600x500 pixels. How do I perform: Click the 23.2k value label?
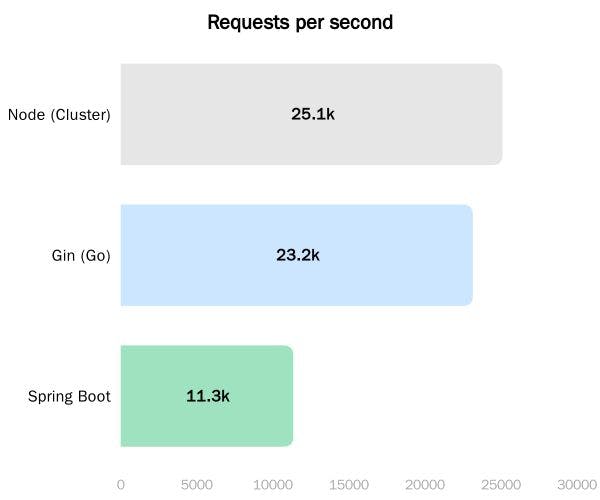[x=297, y=255]
